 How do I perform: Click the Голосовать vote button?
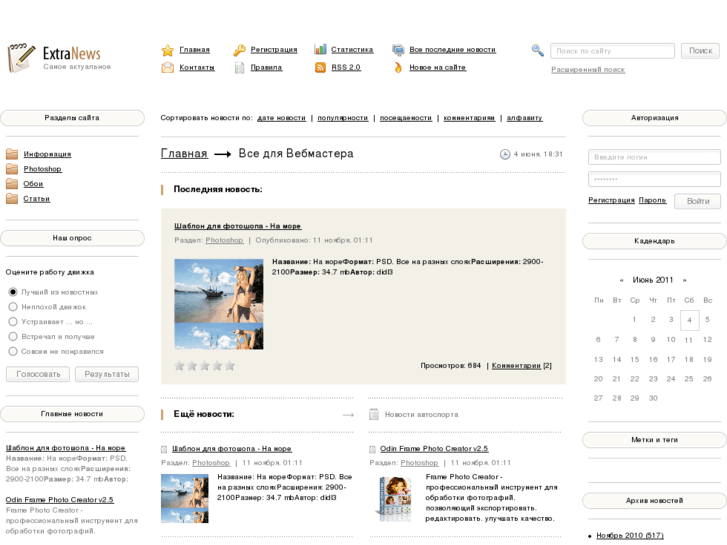[38, 374]
